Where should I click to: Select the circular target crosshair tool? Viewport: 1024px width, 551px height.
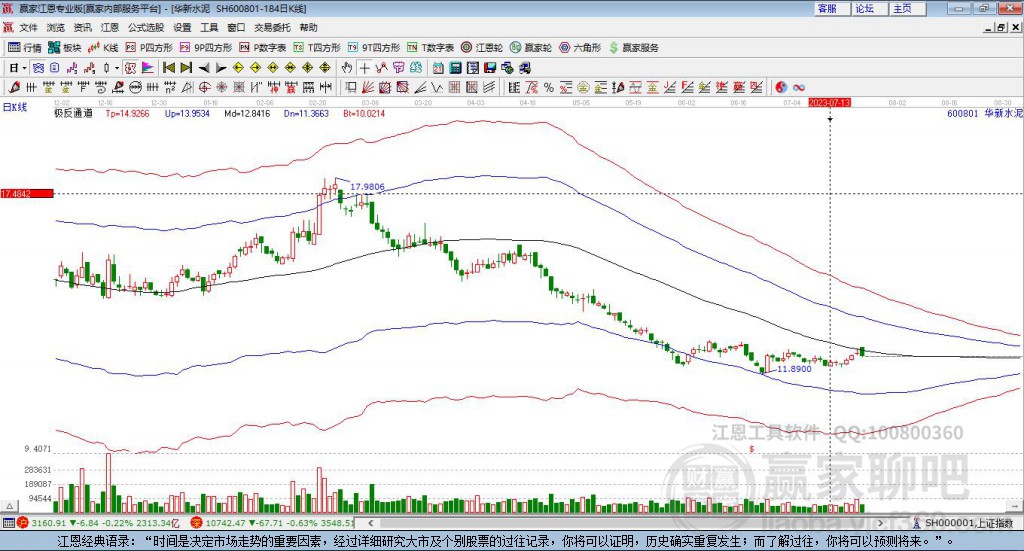(205, 87)
